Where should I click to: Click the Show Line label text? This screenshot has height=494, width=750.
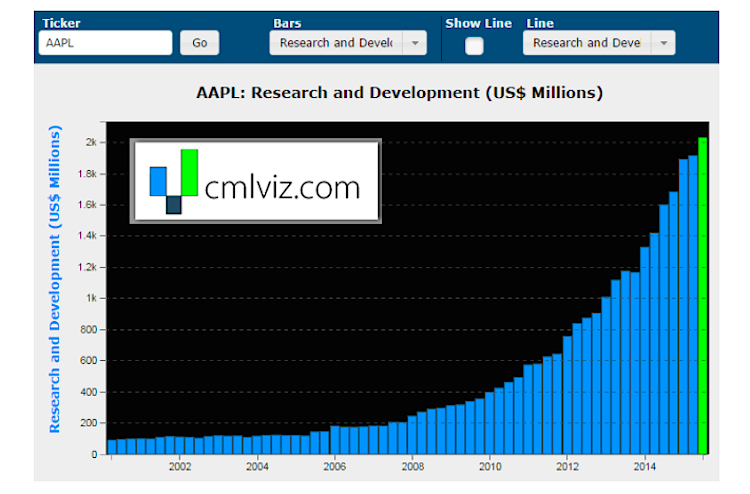pyautogui.click(x=478, y=23)
